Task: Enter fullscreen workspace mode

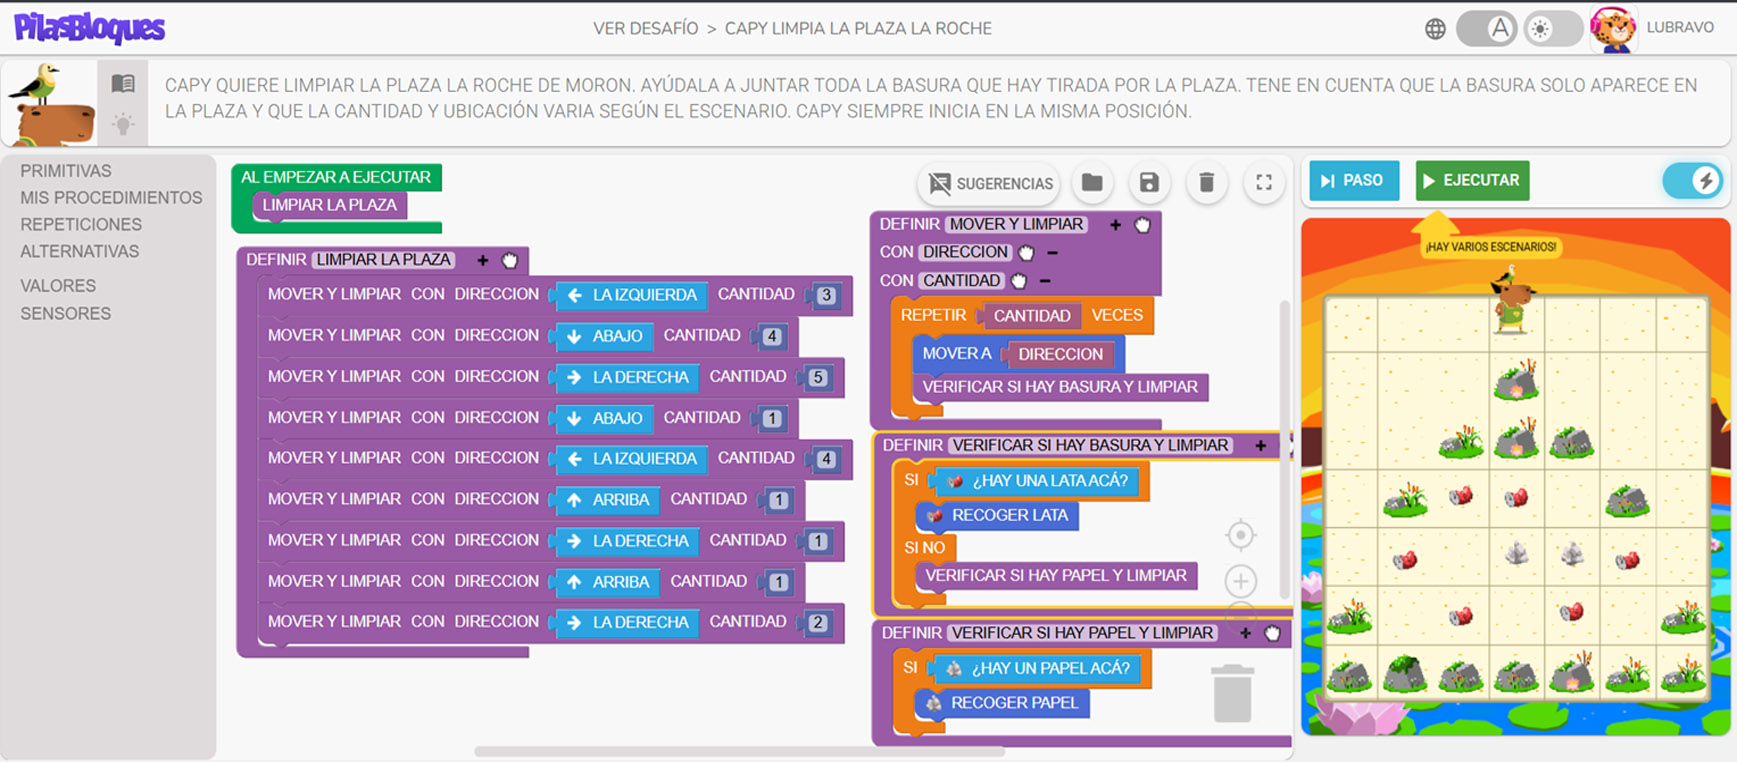Action: (x=1264, y=183)
